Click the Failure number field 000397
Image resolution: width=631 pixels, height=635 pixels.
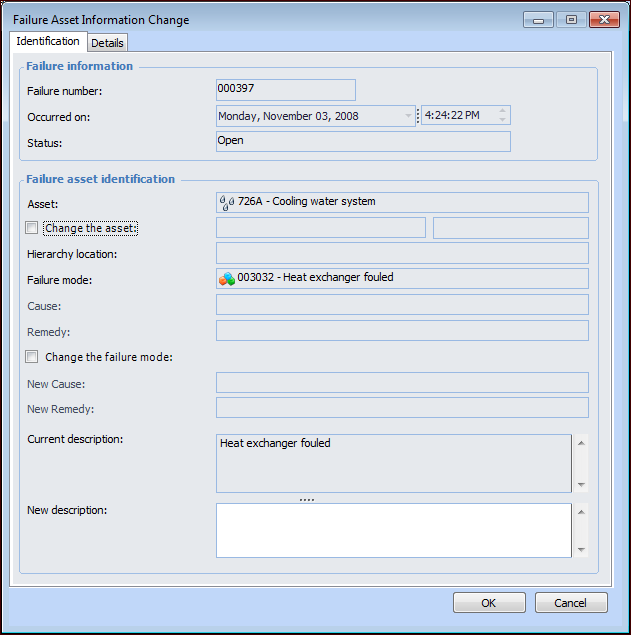(x=286, y=90)
